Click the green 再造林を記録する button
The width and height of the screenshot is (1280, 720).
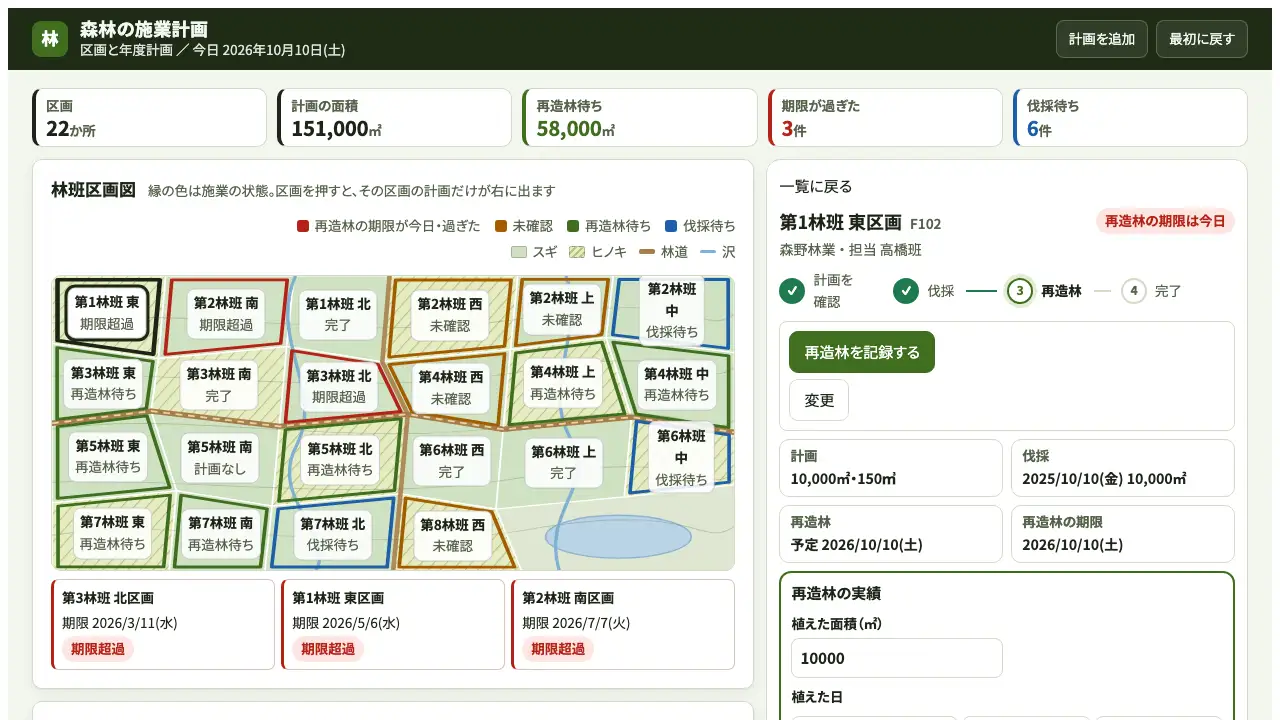(862, 352)
